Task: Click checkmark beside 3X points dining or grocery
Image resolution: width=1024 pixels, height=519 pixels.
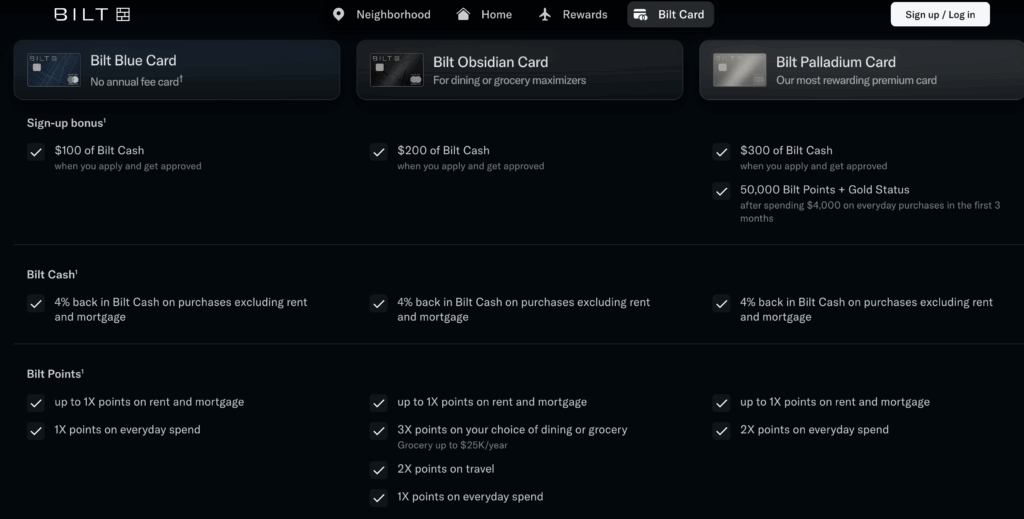Action: pos(379,431)
